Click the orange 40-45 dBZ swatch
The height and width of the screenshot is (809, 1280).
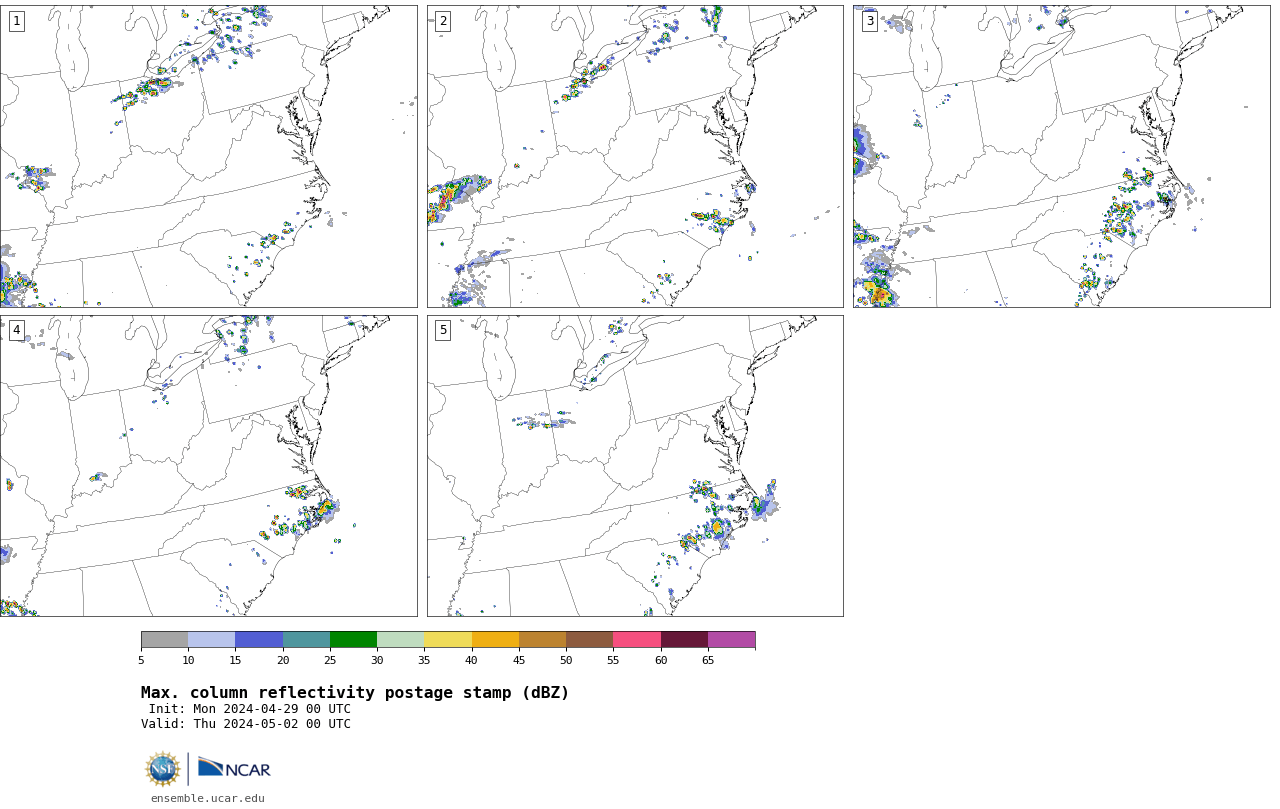pos(495,640)
